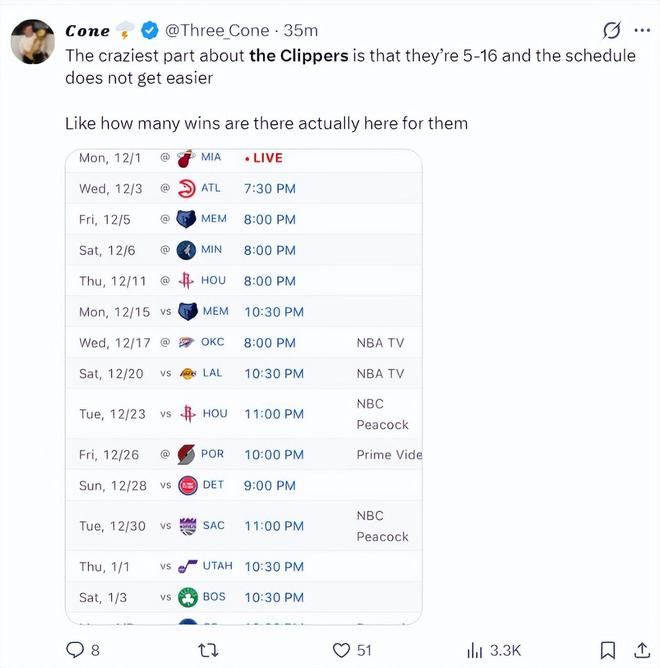Click the reply comment icon

click(x=75, y=650)
